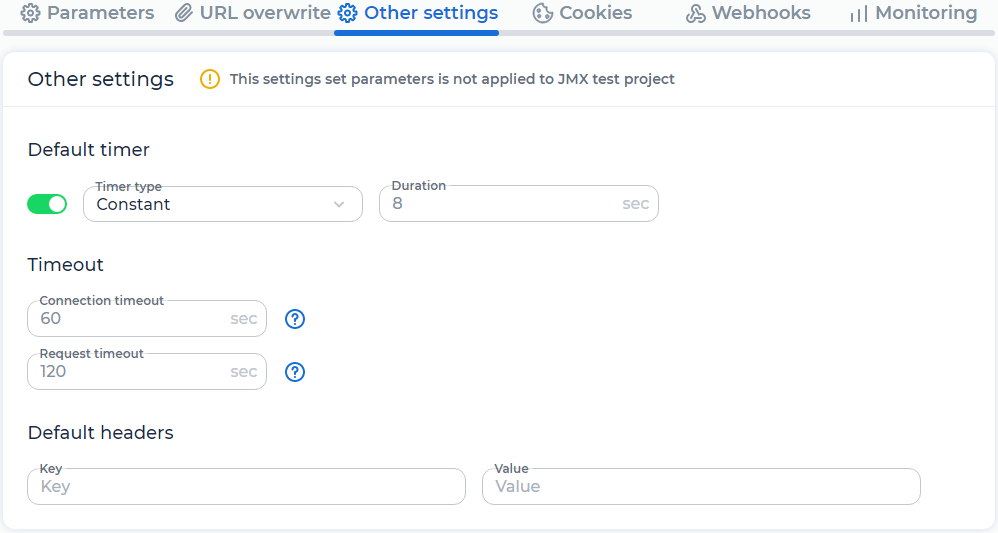Open the URL overwrite tab
This screenshot has height=533, width=998.
pyautogui.click(x=253, y=13)
